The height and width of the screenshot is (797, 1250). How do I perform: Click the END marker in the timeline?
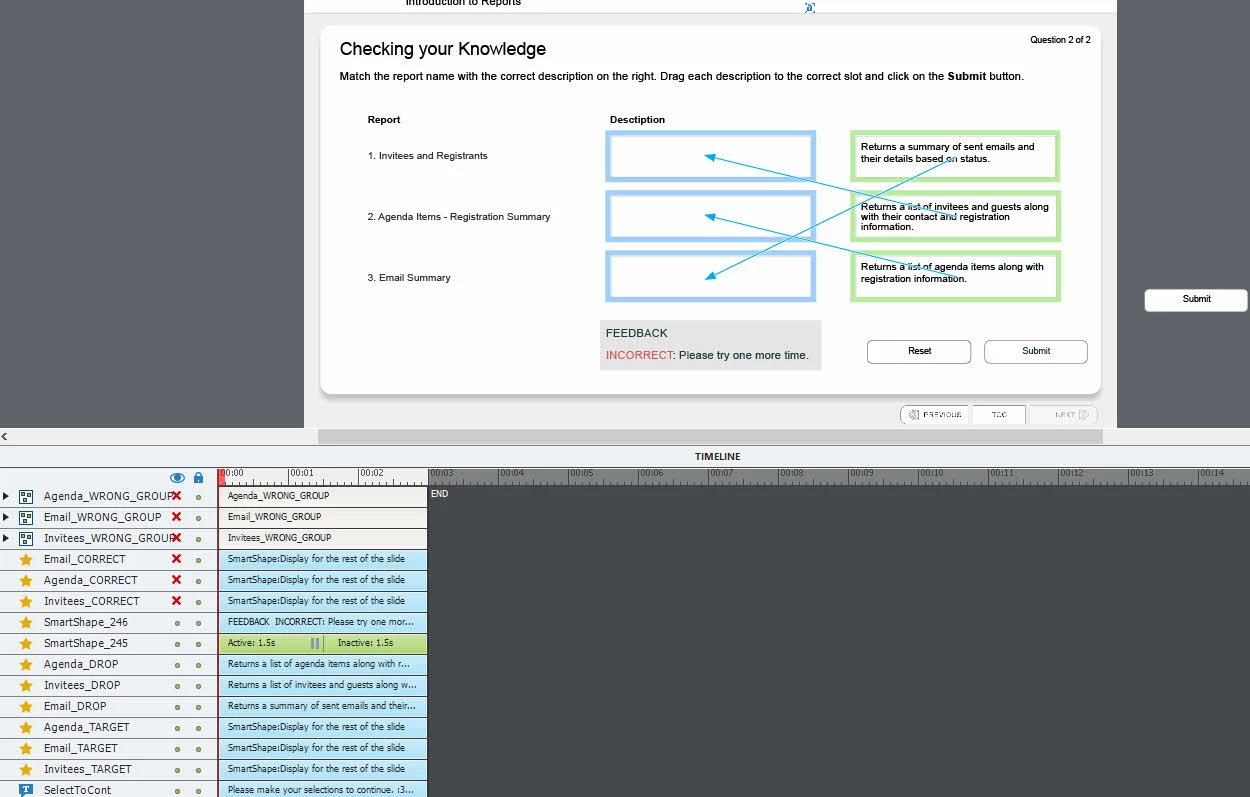[x=439, y=494]
